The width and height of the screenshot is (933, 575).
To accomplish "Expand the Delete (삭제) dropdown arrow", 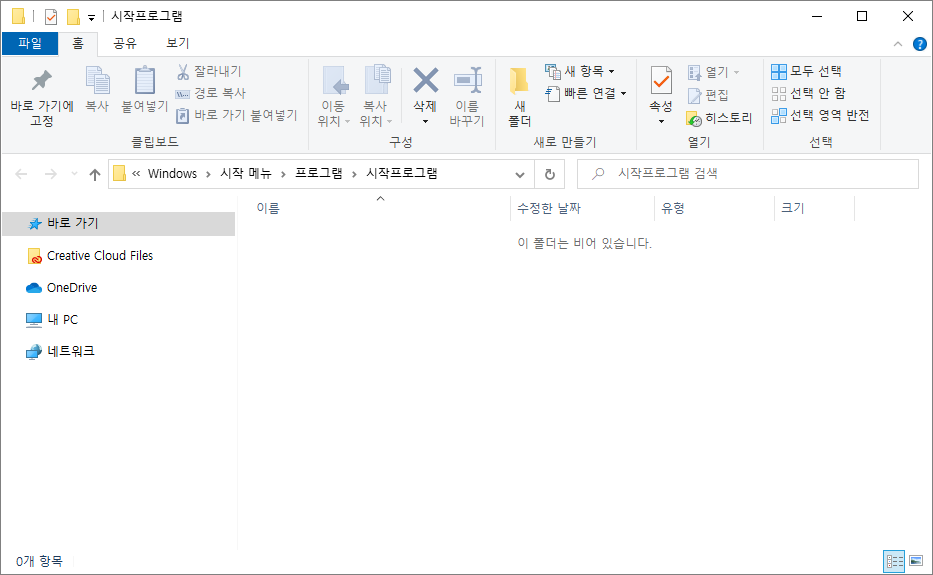I will (x=425, y=121).
